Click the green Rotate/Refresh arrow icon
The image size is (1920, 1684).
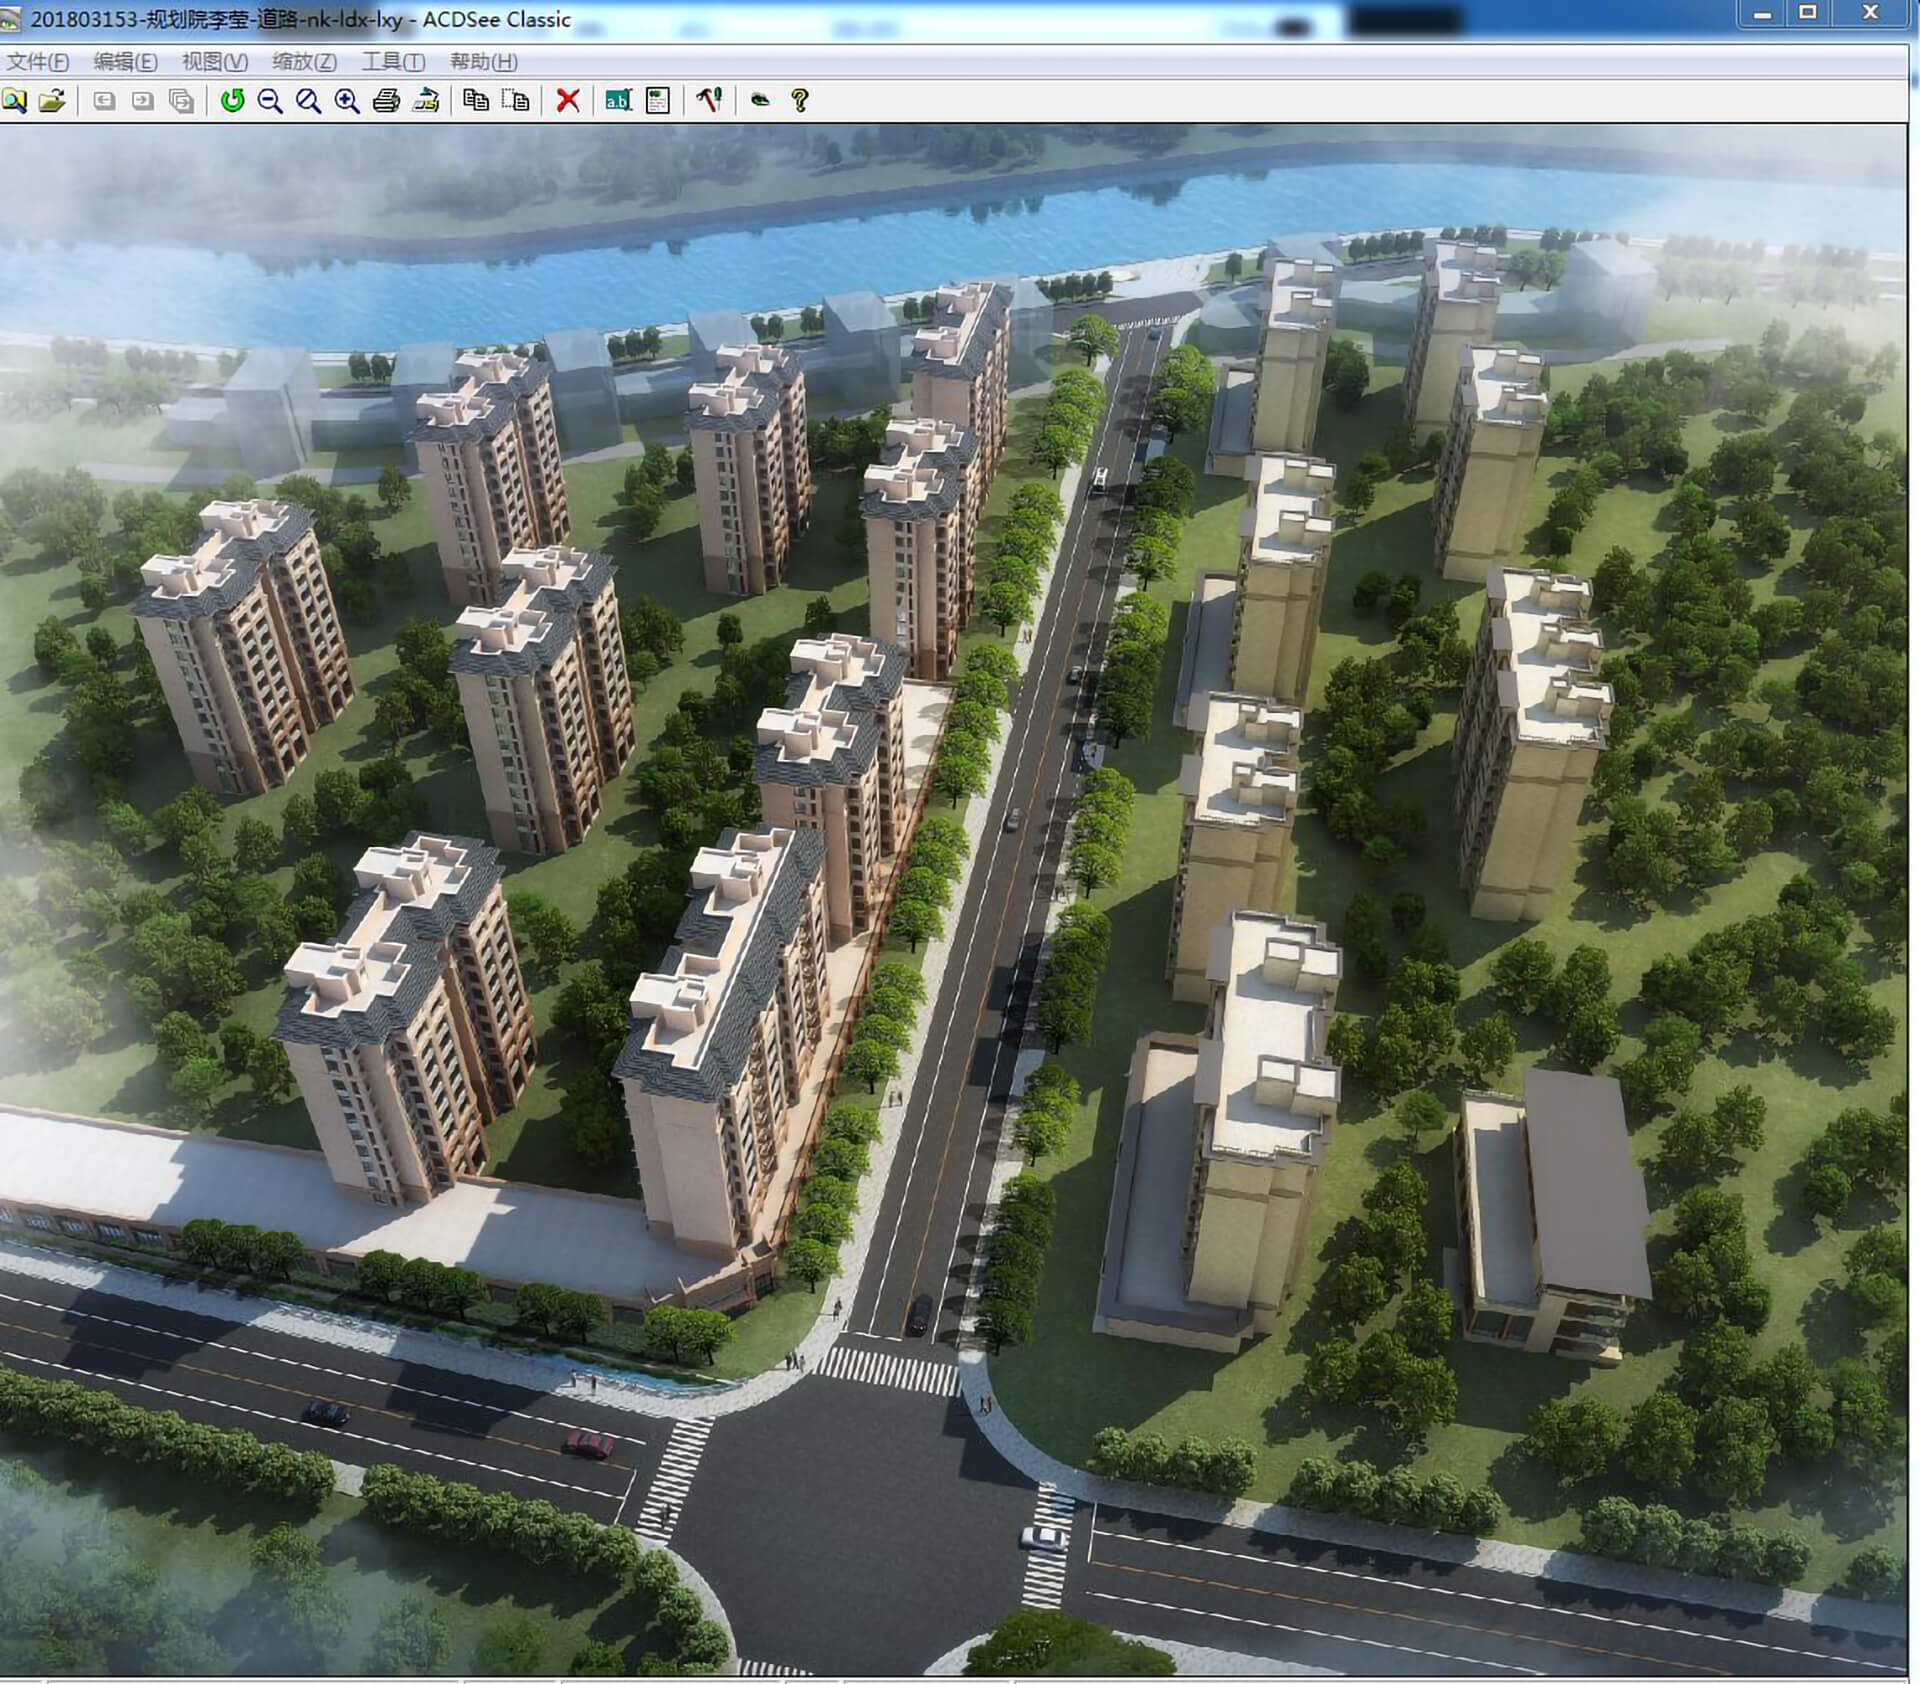232,100
